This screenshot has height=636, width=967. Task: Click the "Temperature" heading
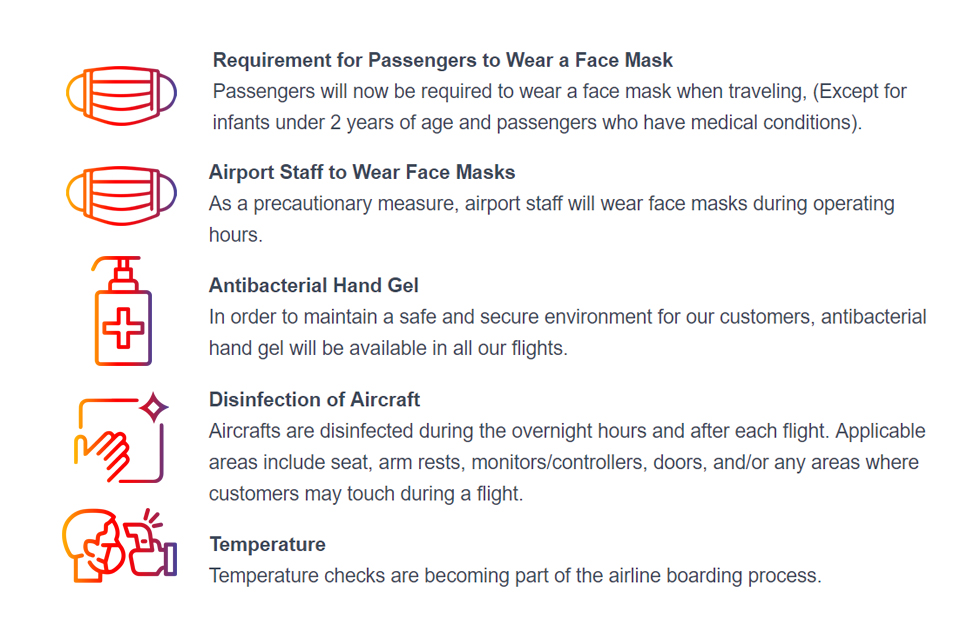point(267,544)
